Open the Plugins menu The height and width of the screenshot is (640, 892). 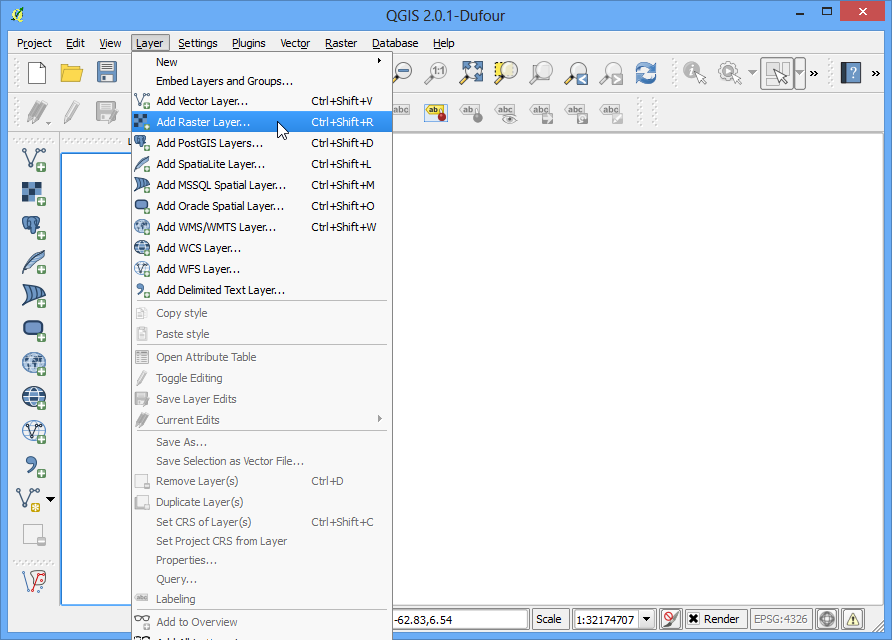click(x=249, y=43)
